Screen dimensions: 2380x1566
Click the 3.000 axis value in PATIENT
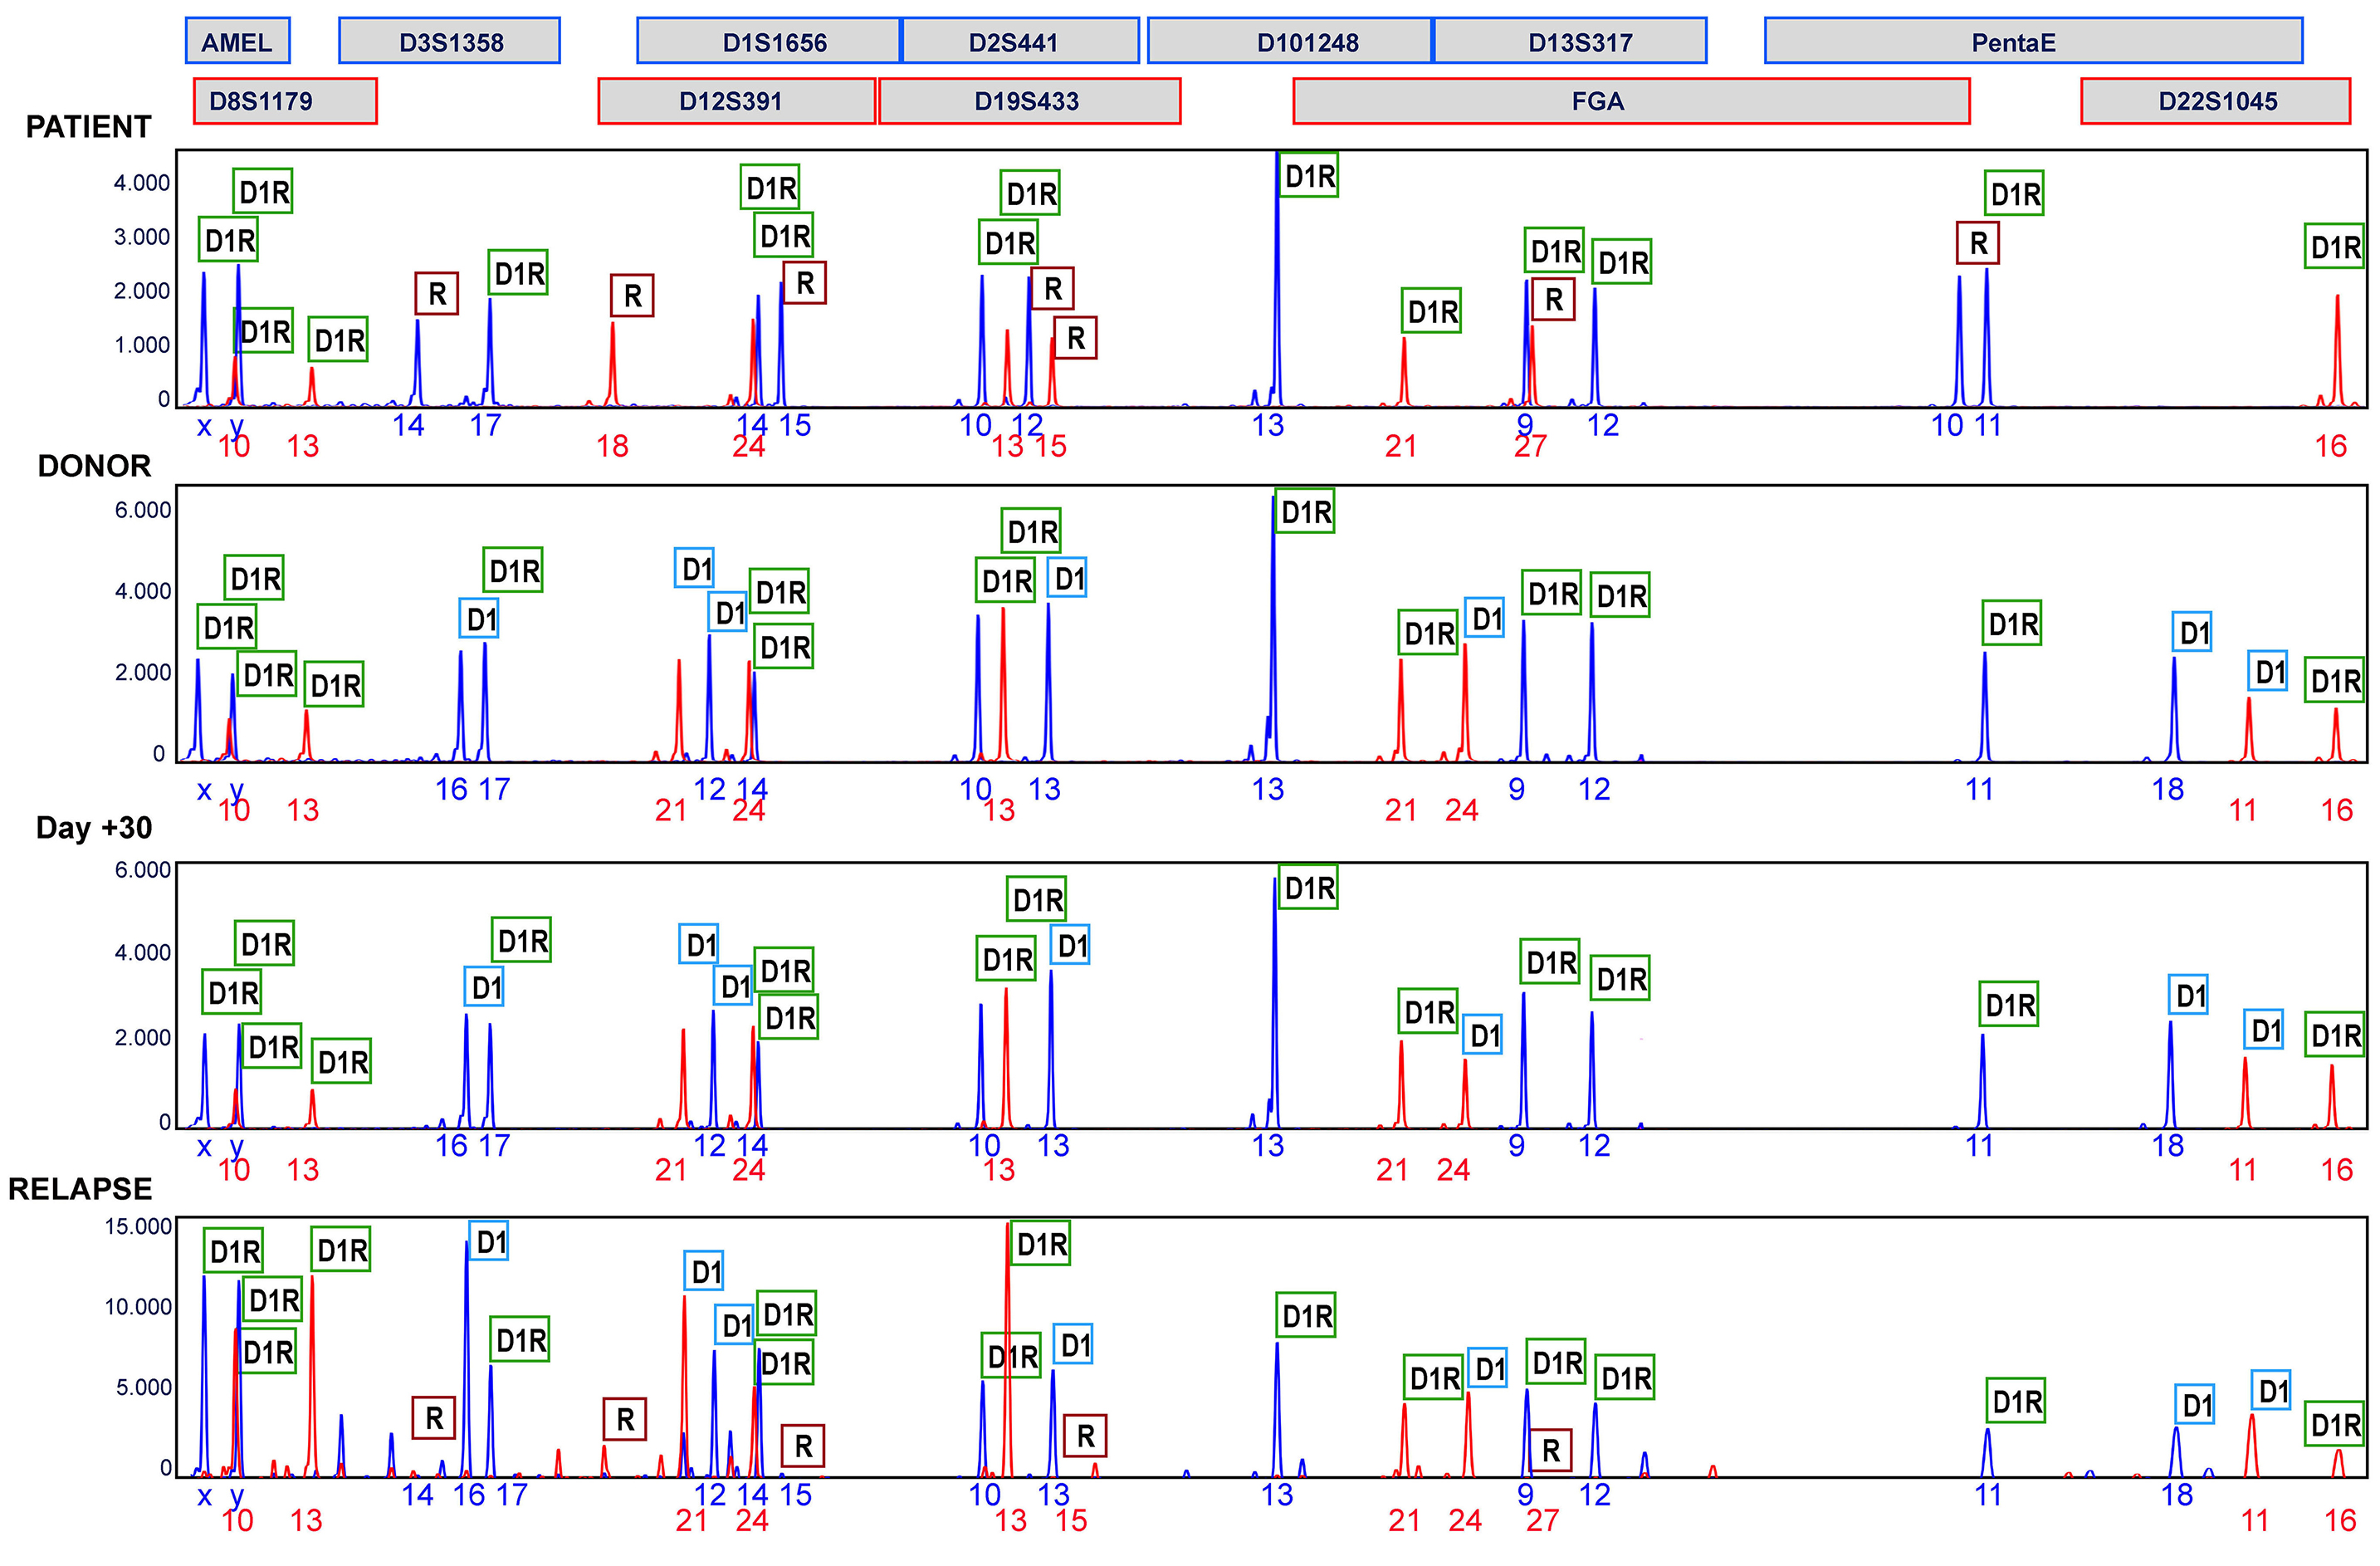click(x=141, y=237)
